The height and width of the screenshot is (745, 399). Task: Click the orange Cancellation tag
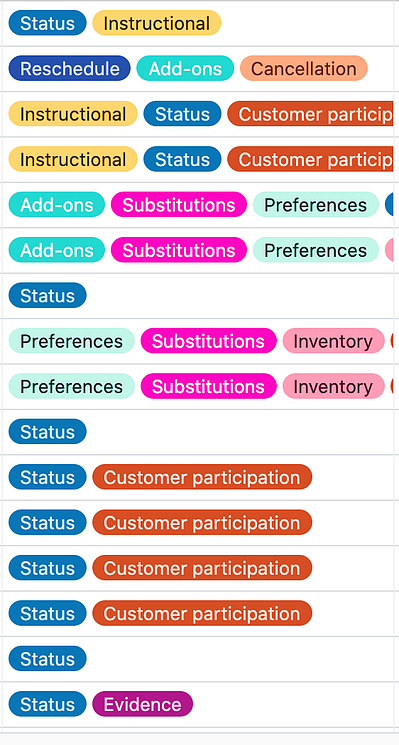[304, 68]
